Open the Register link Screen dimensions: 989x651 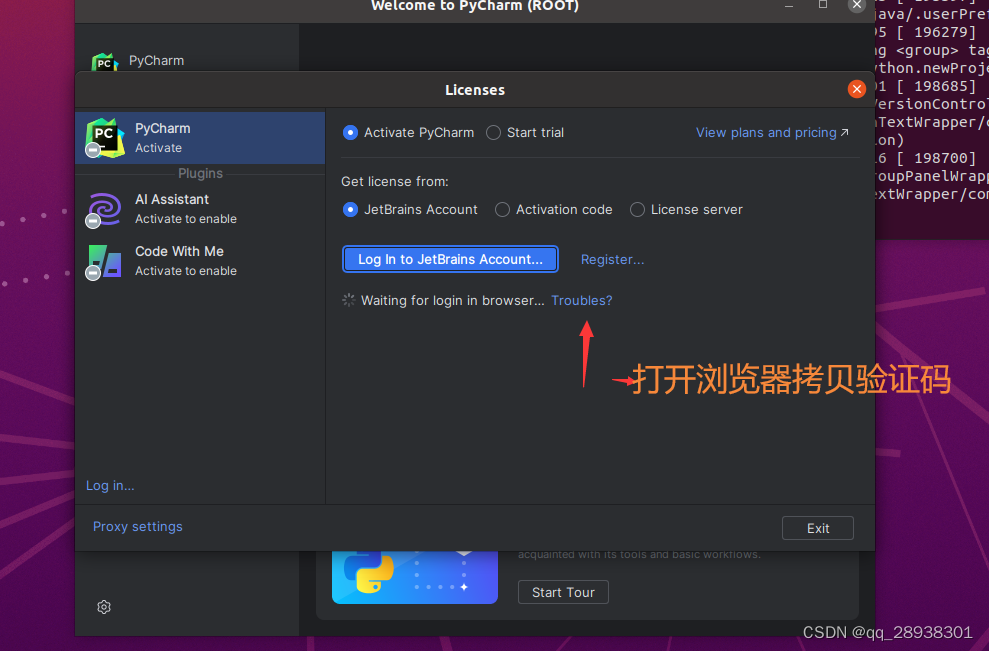[612, 259]
